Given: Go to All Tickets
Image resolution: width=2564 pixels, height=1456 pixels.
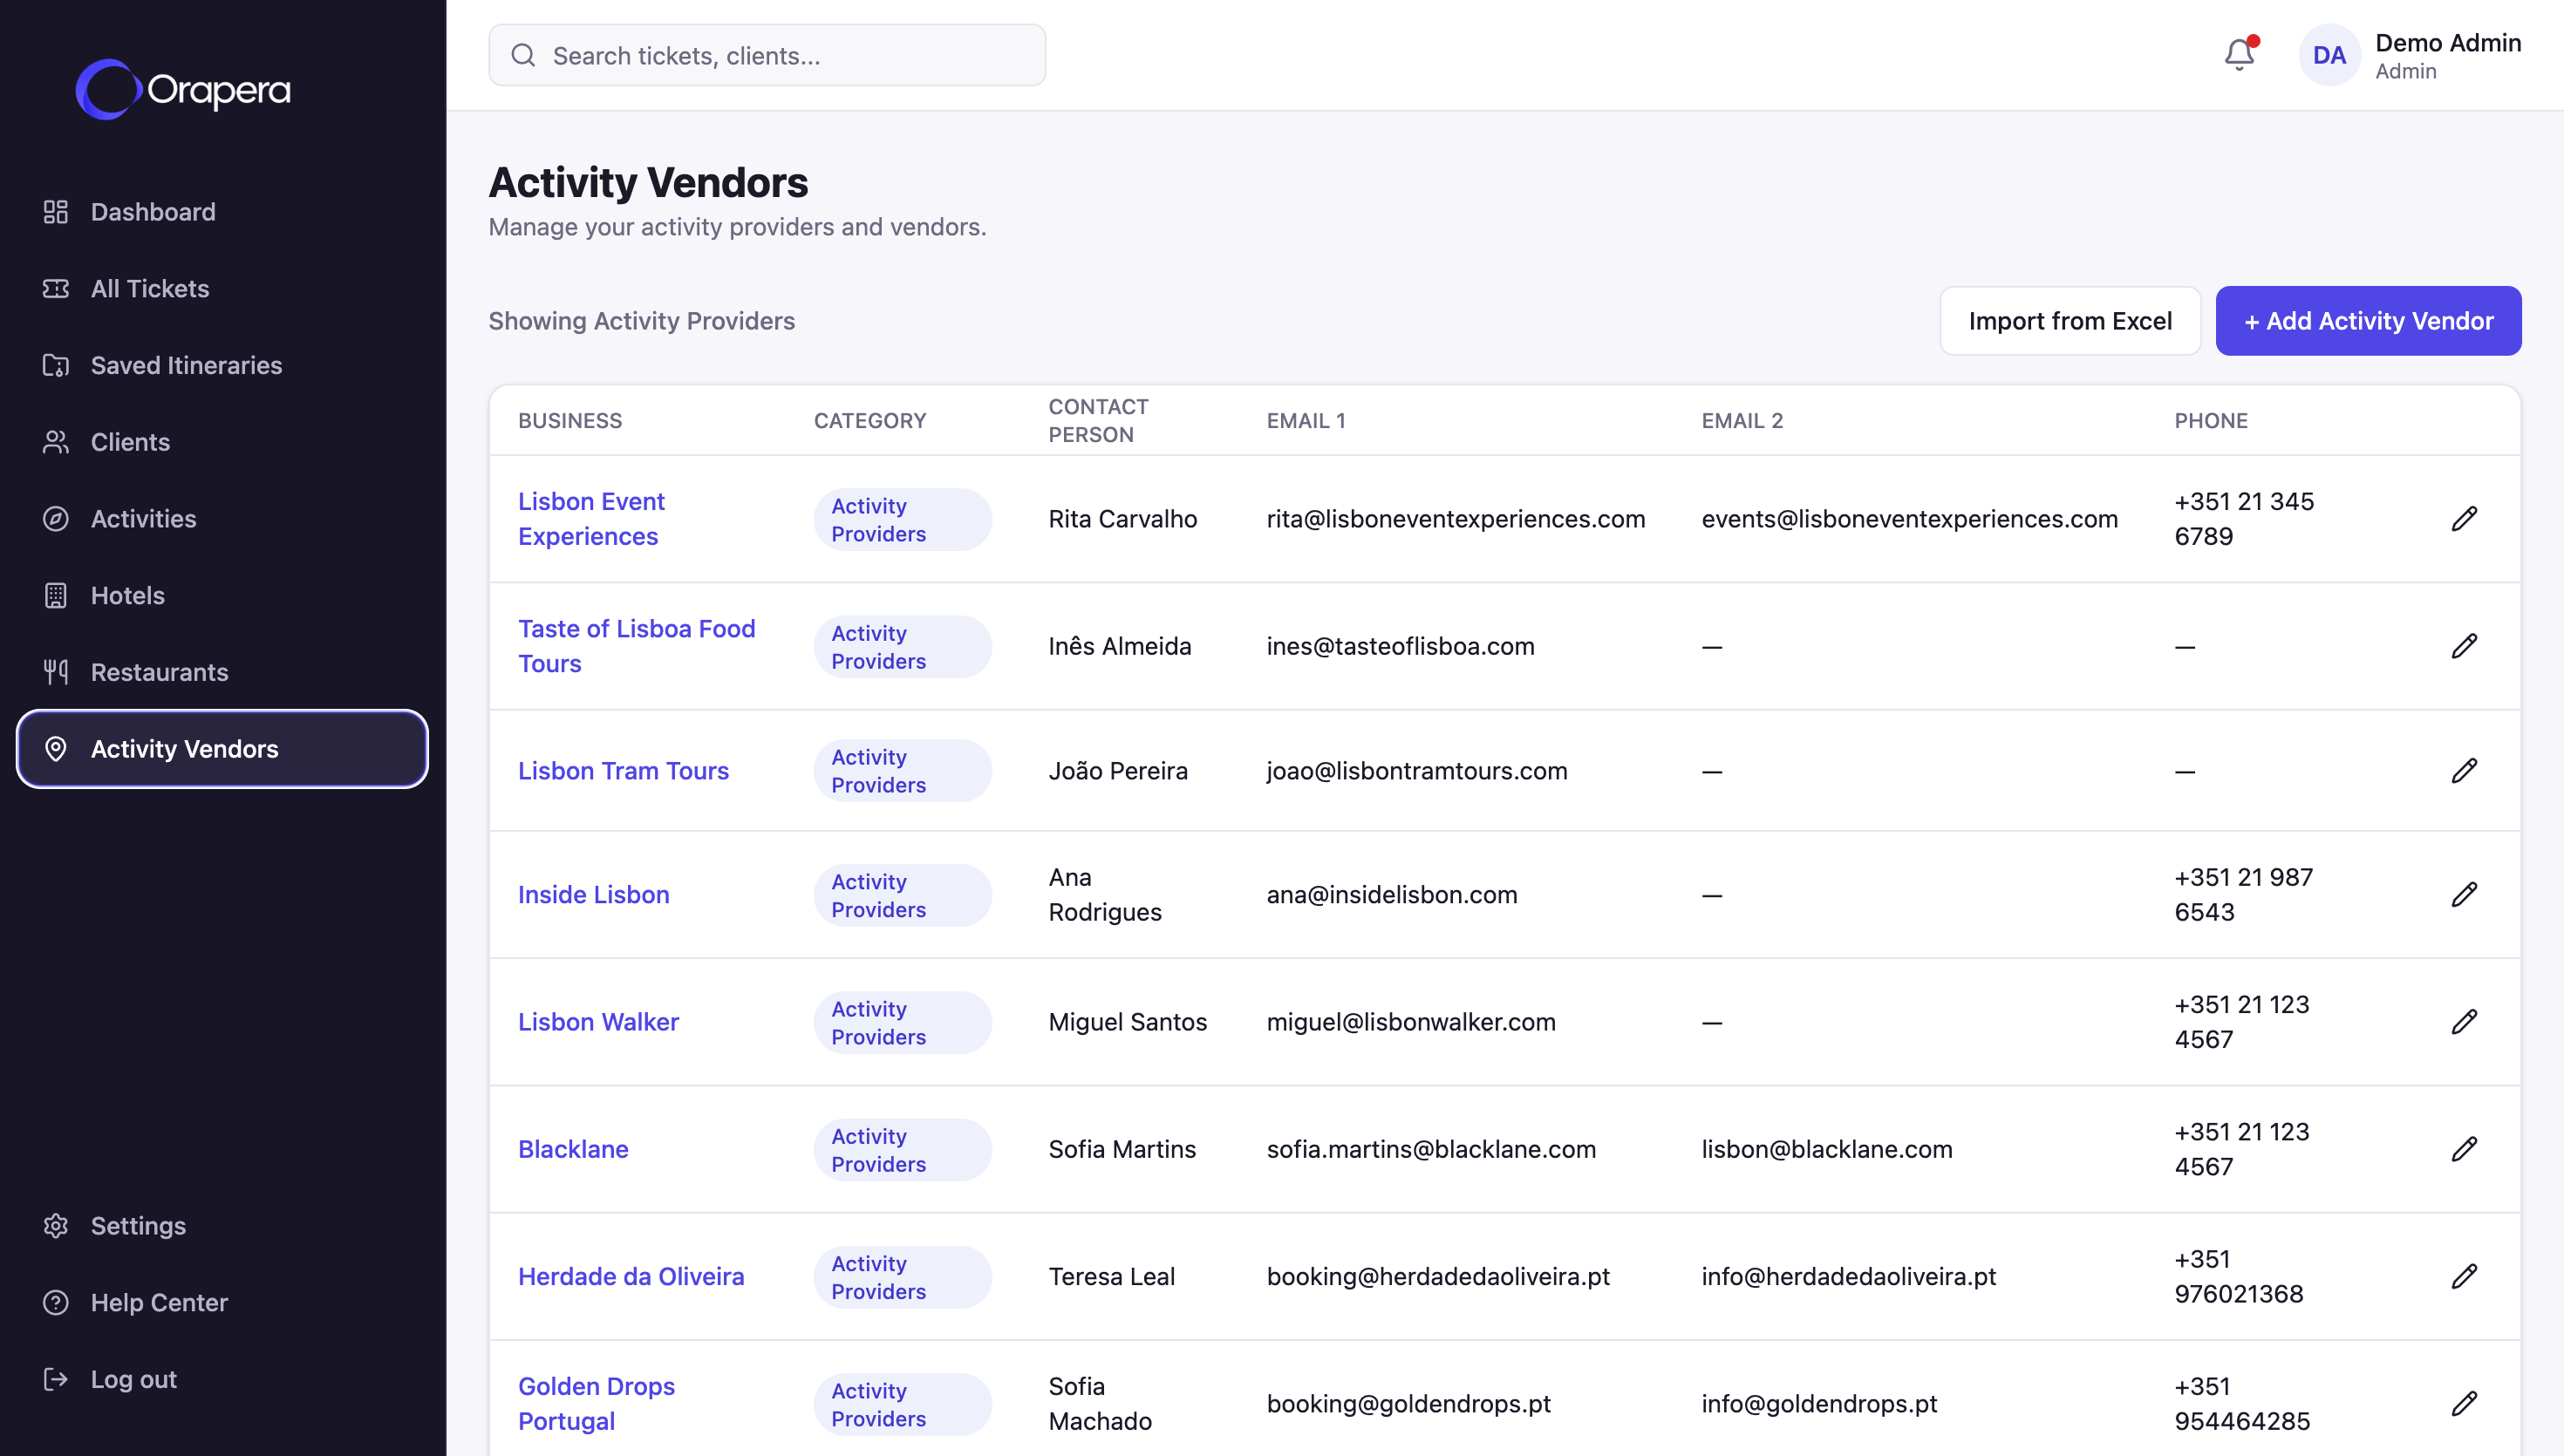Looking at the screenshot, I should [222, 289].
